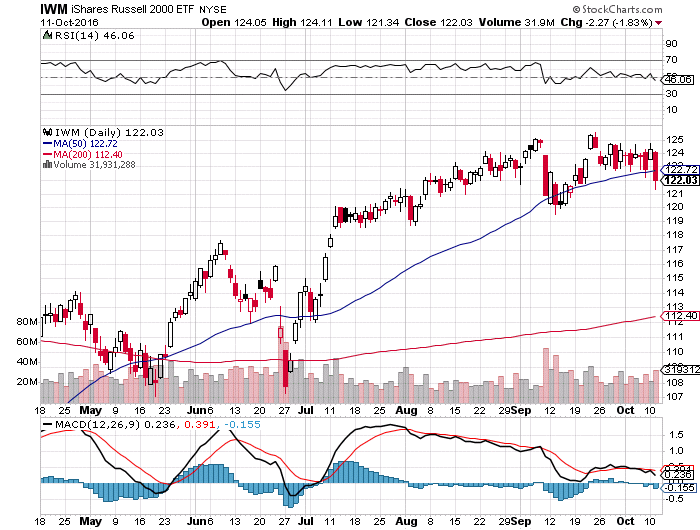Click the 0.236 MACD tag on right axis
The height and width of the screenshot is (530, 700).
click(679, 475)
